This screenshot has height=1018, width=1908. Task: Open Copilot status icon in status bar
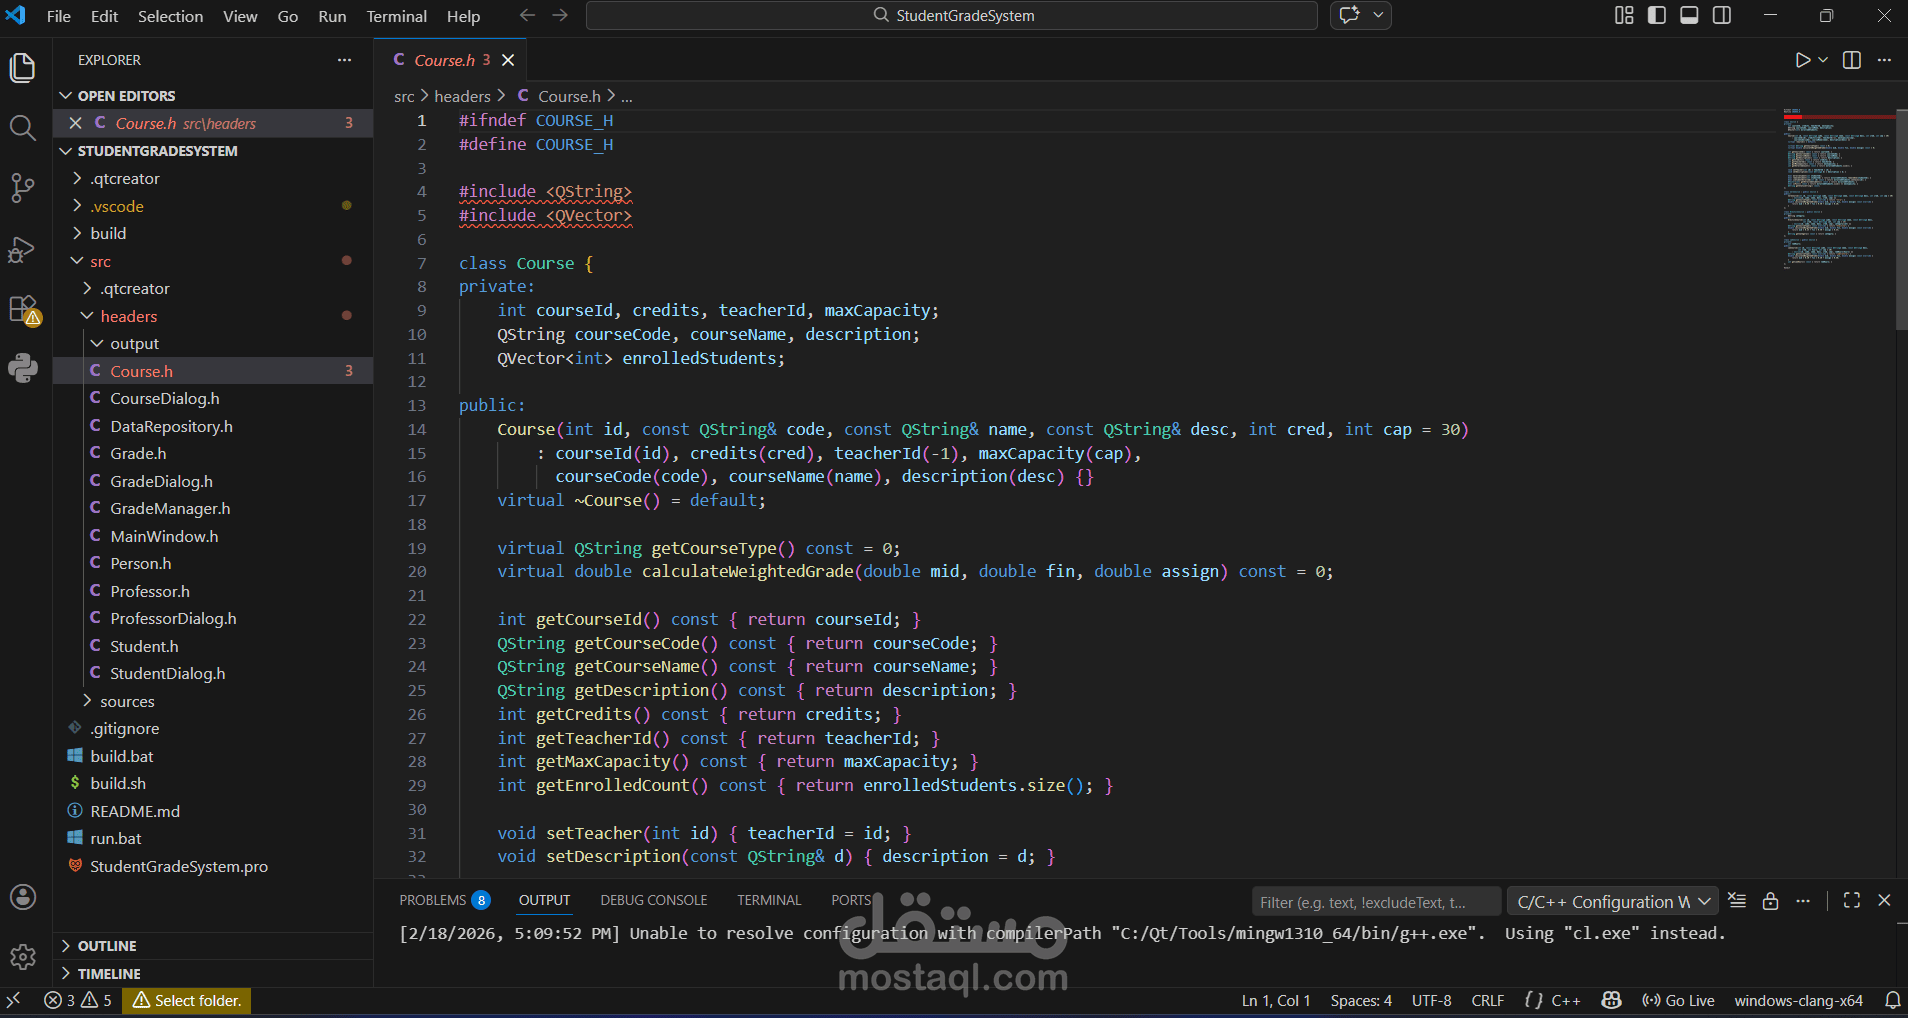point(1611,1000)
